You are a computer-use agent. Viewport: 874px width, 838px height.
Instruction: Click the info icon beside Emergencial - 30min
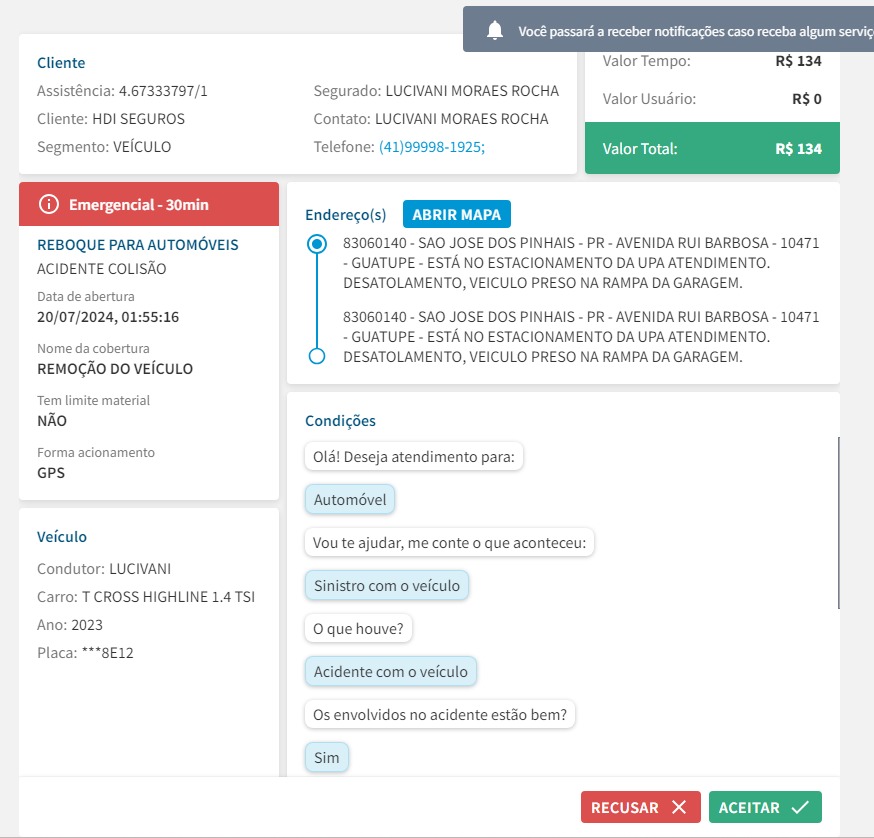click(x=49, y=204)
